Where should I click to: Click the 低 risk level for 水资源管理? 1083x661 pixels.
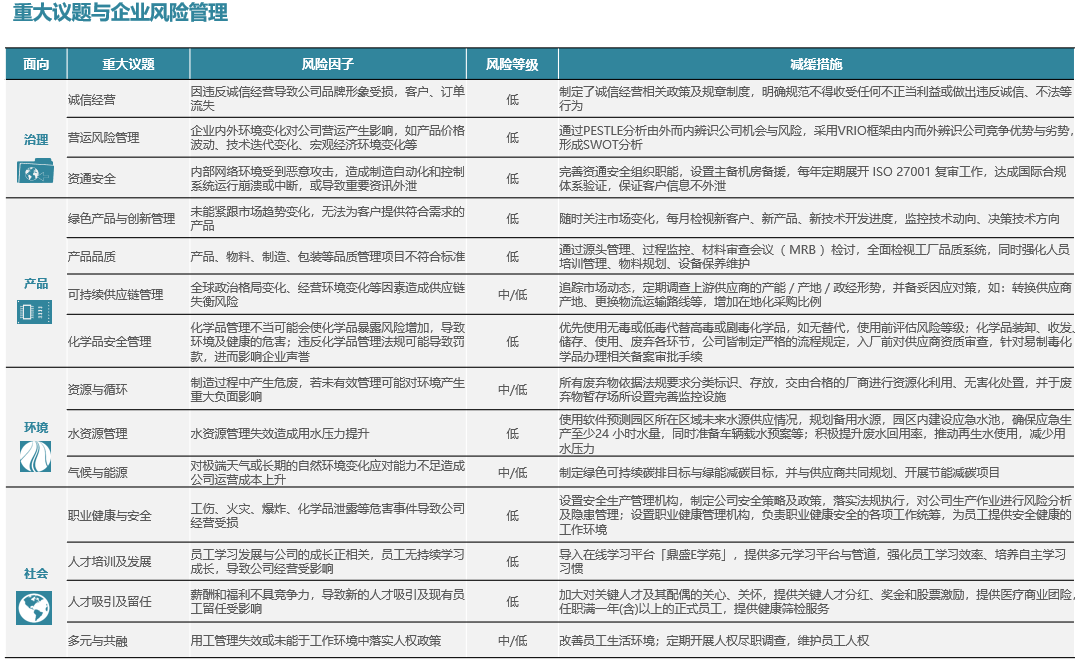[x=512, y=434]
